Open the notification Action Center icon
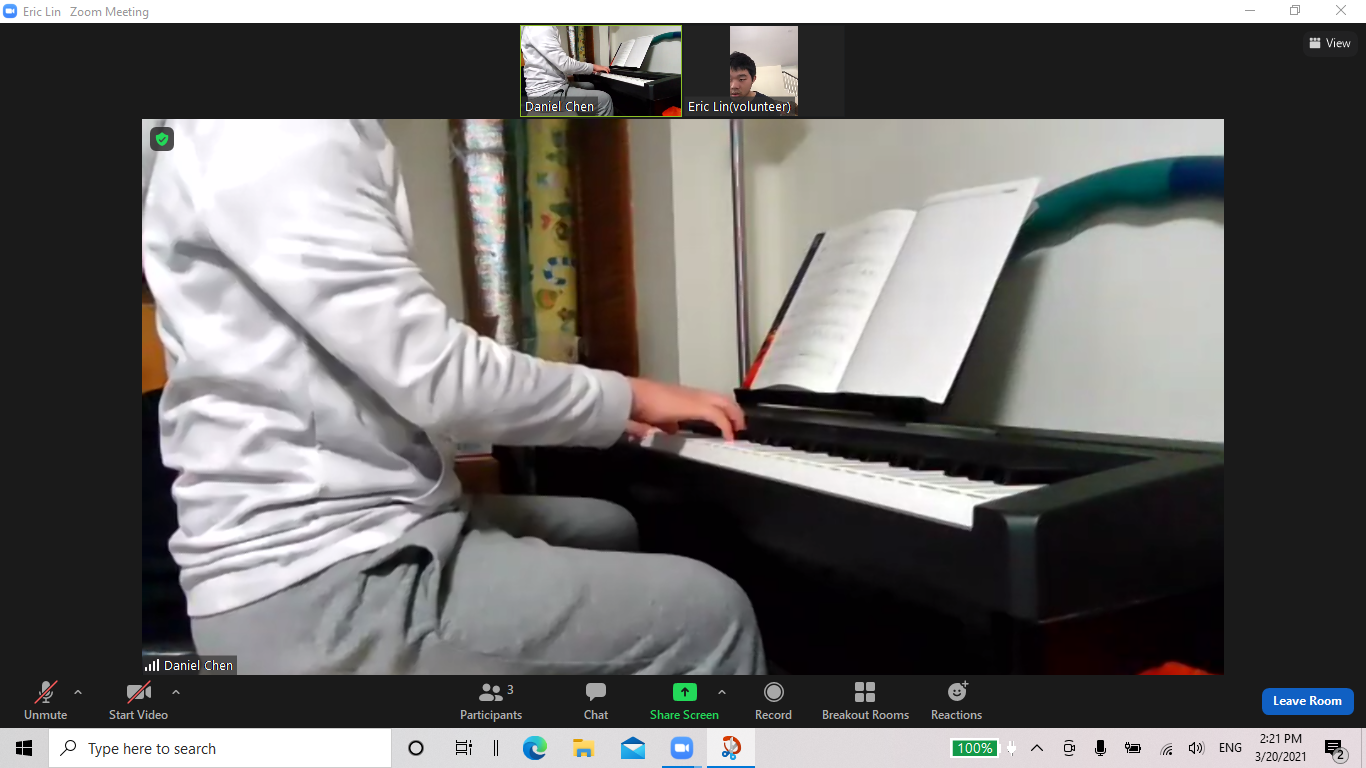 point(1334,748)
